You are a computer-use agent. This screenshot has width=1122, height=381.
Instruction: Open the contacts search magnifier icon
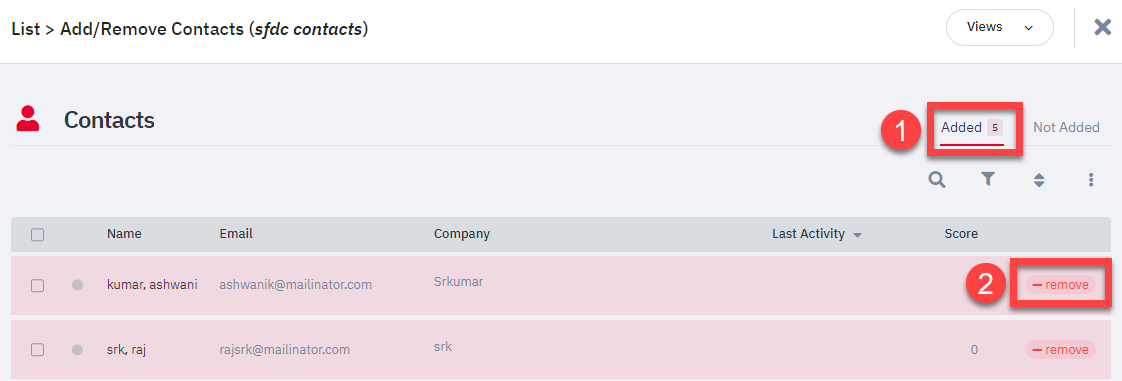[937, 180]
